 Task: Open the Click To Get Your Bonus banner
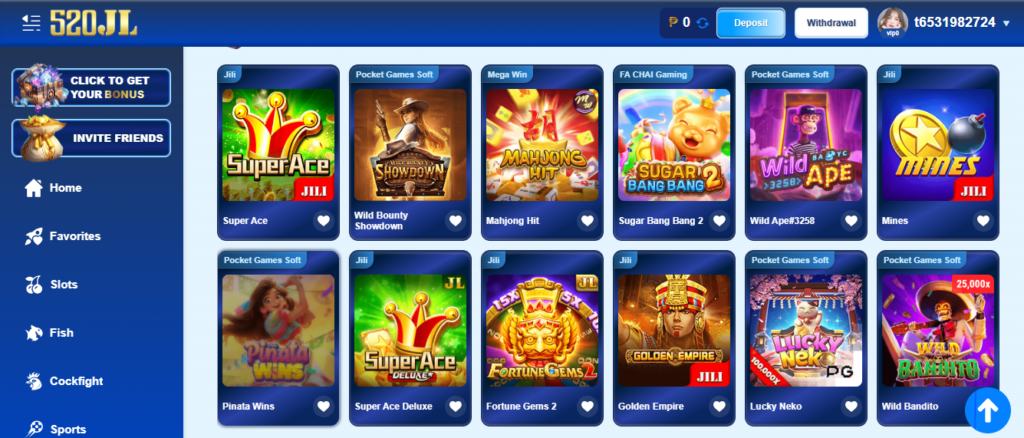coord(91,87)
